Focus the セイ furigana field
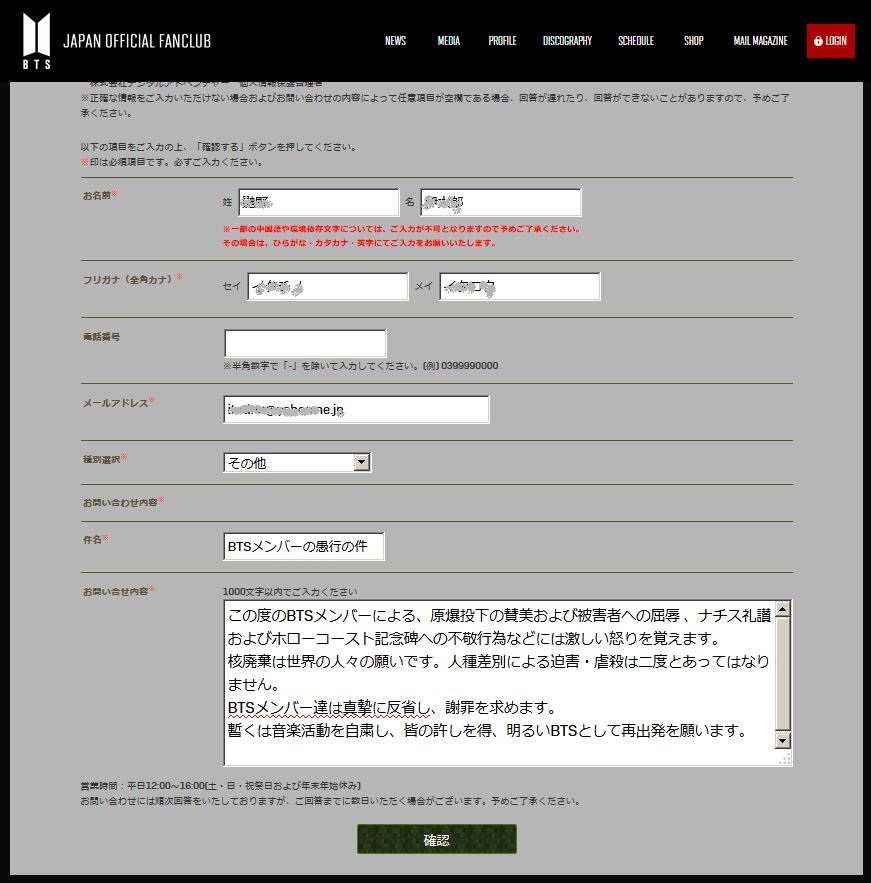The width and height of the screenshot is (871, 883). click(328, 287)
